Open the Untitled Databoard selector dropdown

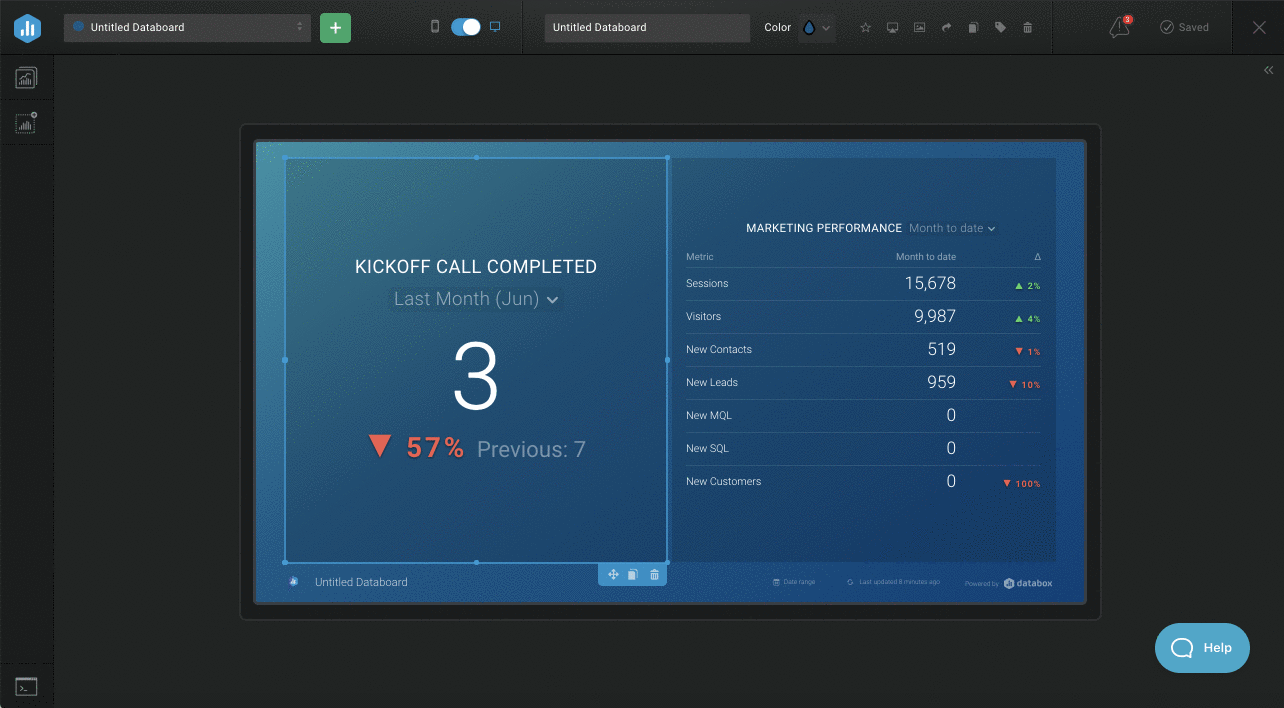(188, 28)
